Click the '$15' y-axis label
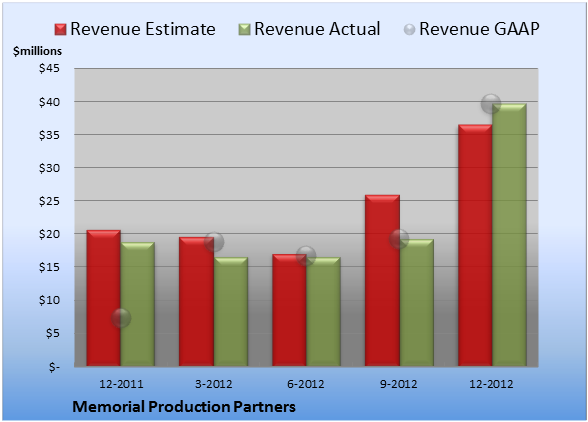The height and width of the screenshot is (422, 588). tap(49, 267)
